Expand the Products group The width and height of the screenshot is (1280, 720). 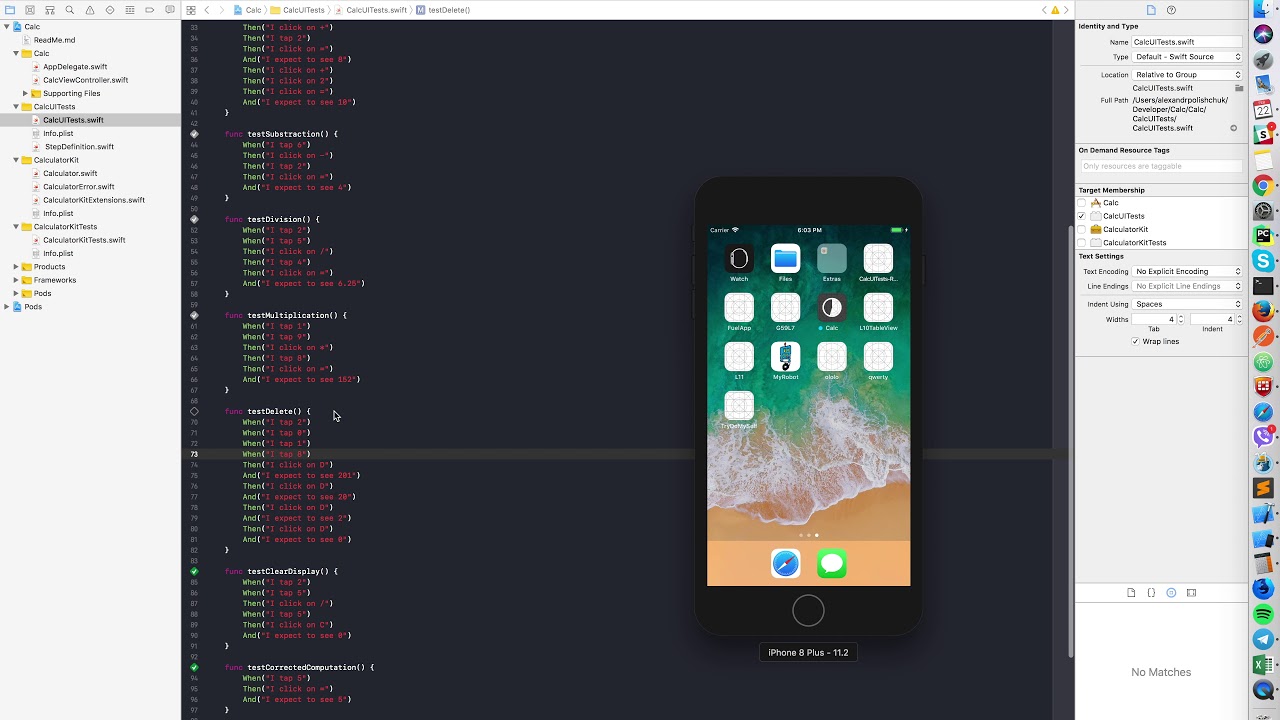pos(16,267)
